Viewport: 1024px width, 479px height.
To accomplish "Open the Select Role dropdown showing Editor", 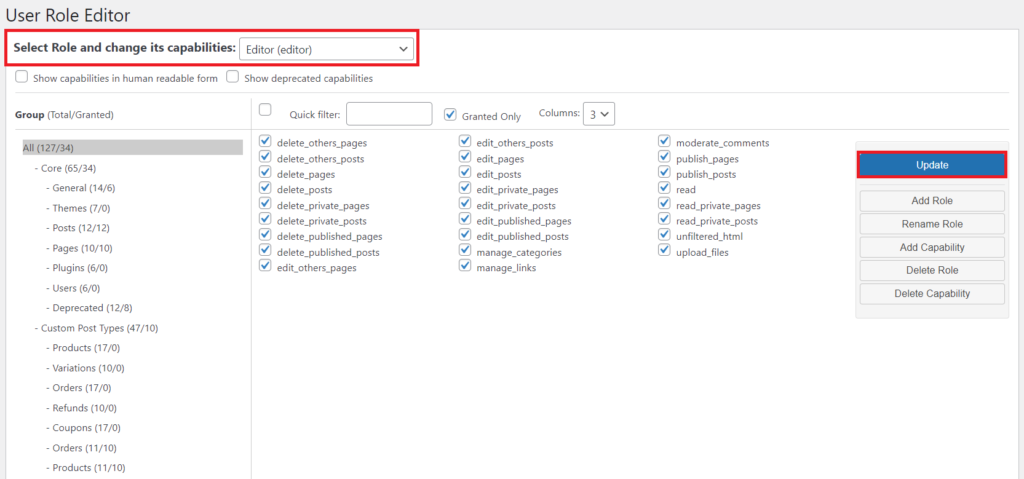I will pyautogui.click(x=327, y=48).
